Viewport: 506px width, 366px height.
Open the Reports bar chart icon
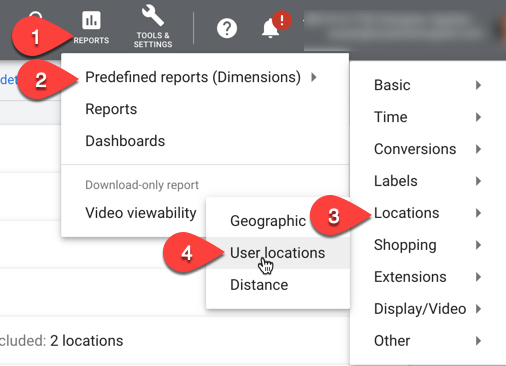pyautogui.click(x=91, y=20)
